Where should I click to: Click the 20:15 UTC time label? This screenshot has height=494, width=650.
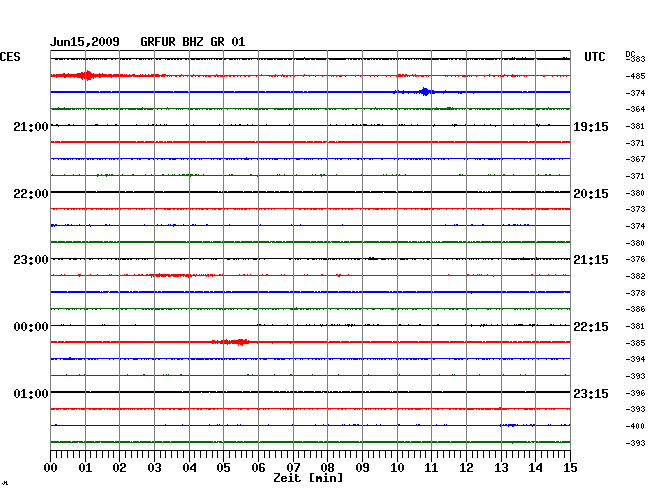tap(591, 194)
